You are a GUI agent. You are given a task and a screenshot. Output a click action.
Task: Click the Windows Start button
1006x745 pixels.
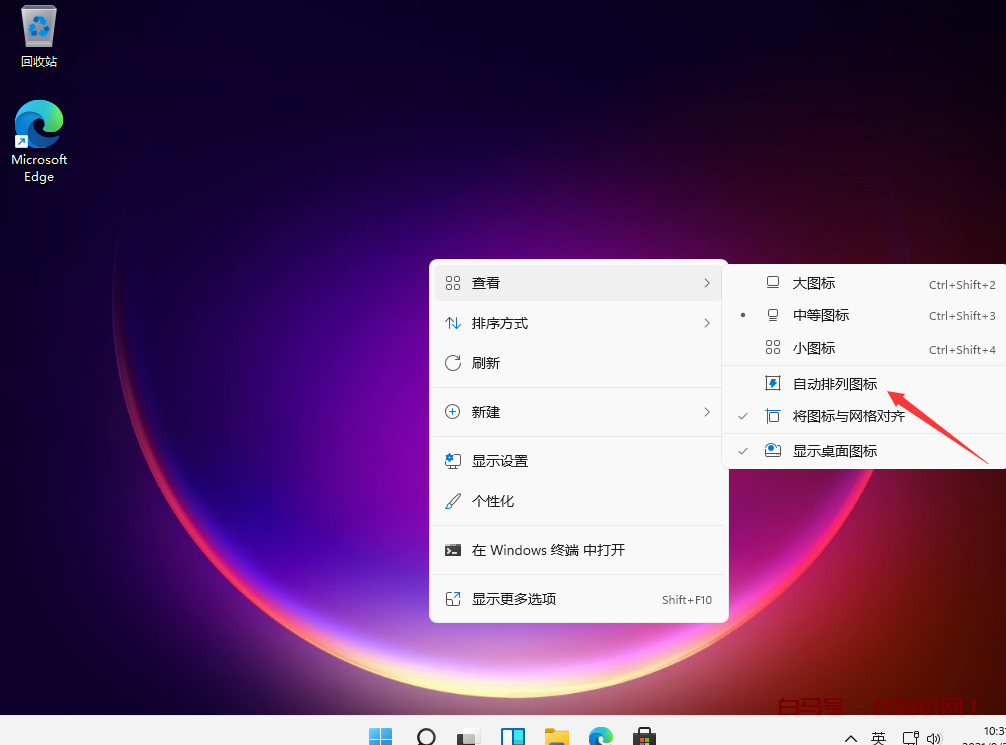click(380, 737)
